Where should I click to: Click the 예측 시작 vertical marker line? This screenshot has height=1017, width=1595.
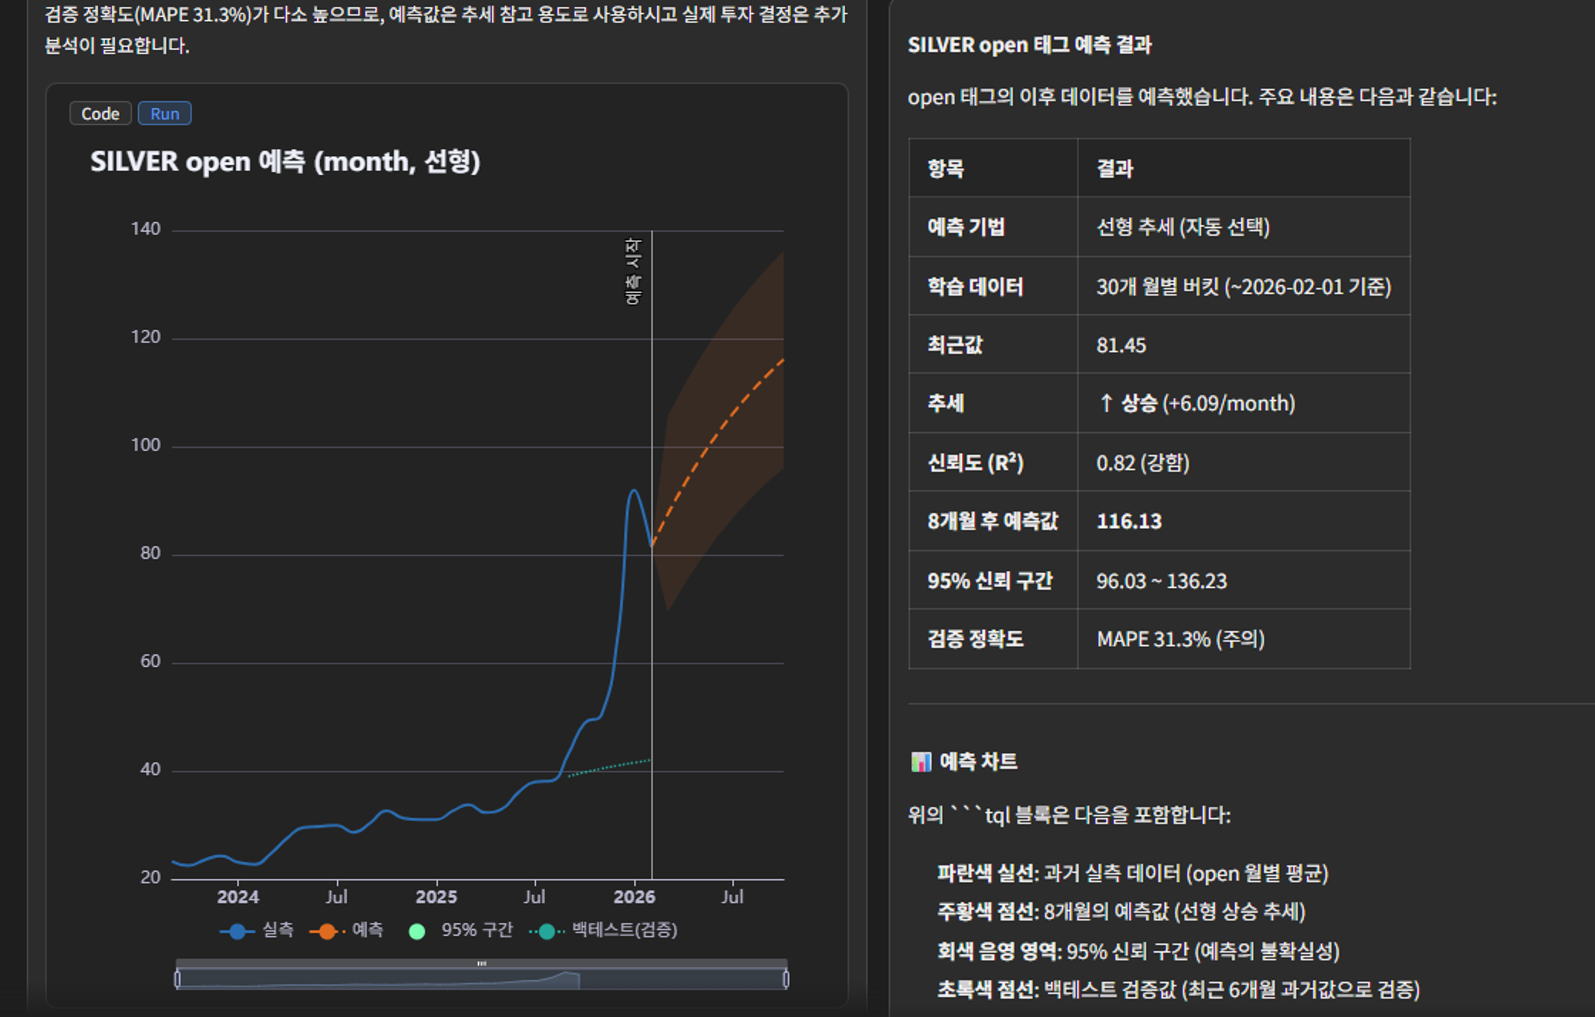[652, 600]
